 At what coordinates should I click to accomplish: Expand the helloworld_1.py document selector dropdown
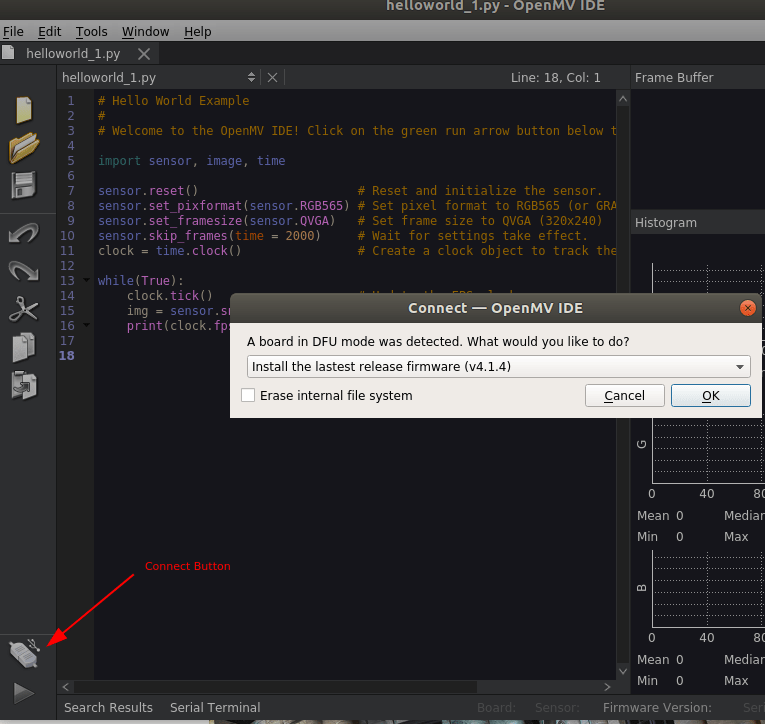coord(251,77)
